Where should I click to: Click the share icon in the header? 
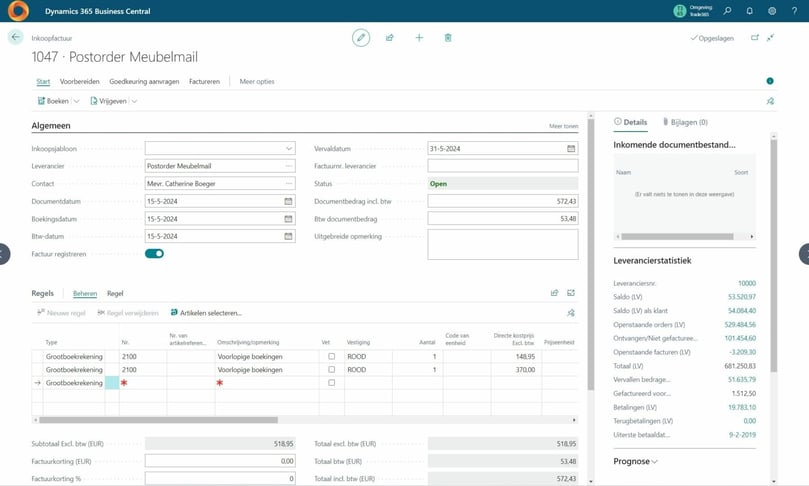(390, 38)
